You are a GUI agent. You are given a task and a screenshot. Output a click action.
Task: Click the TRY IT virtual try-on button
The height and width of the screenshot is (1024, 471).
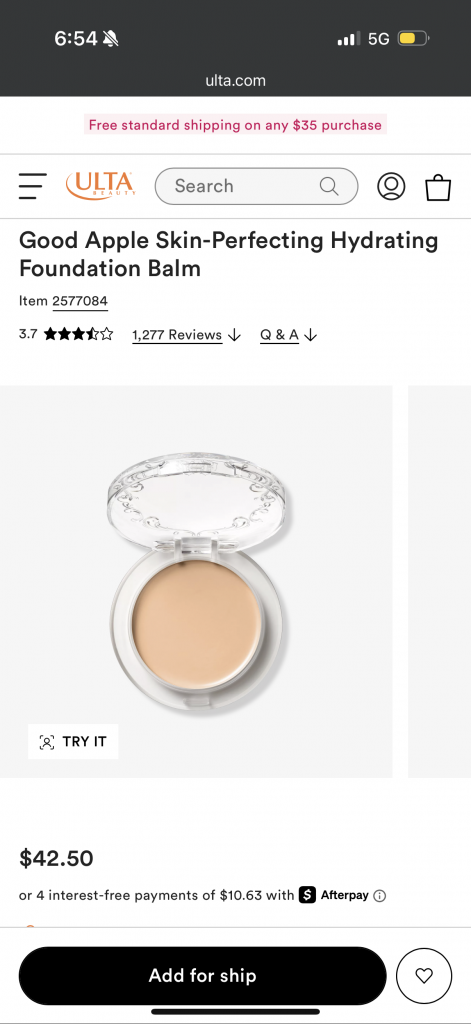tap(73, 741)
